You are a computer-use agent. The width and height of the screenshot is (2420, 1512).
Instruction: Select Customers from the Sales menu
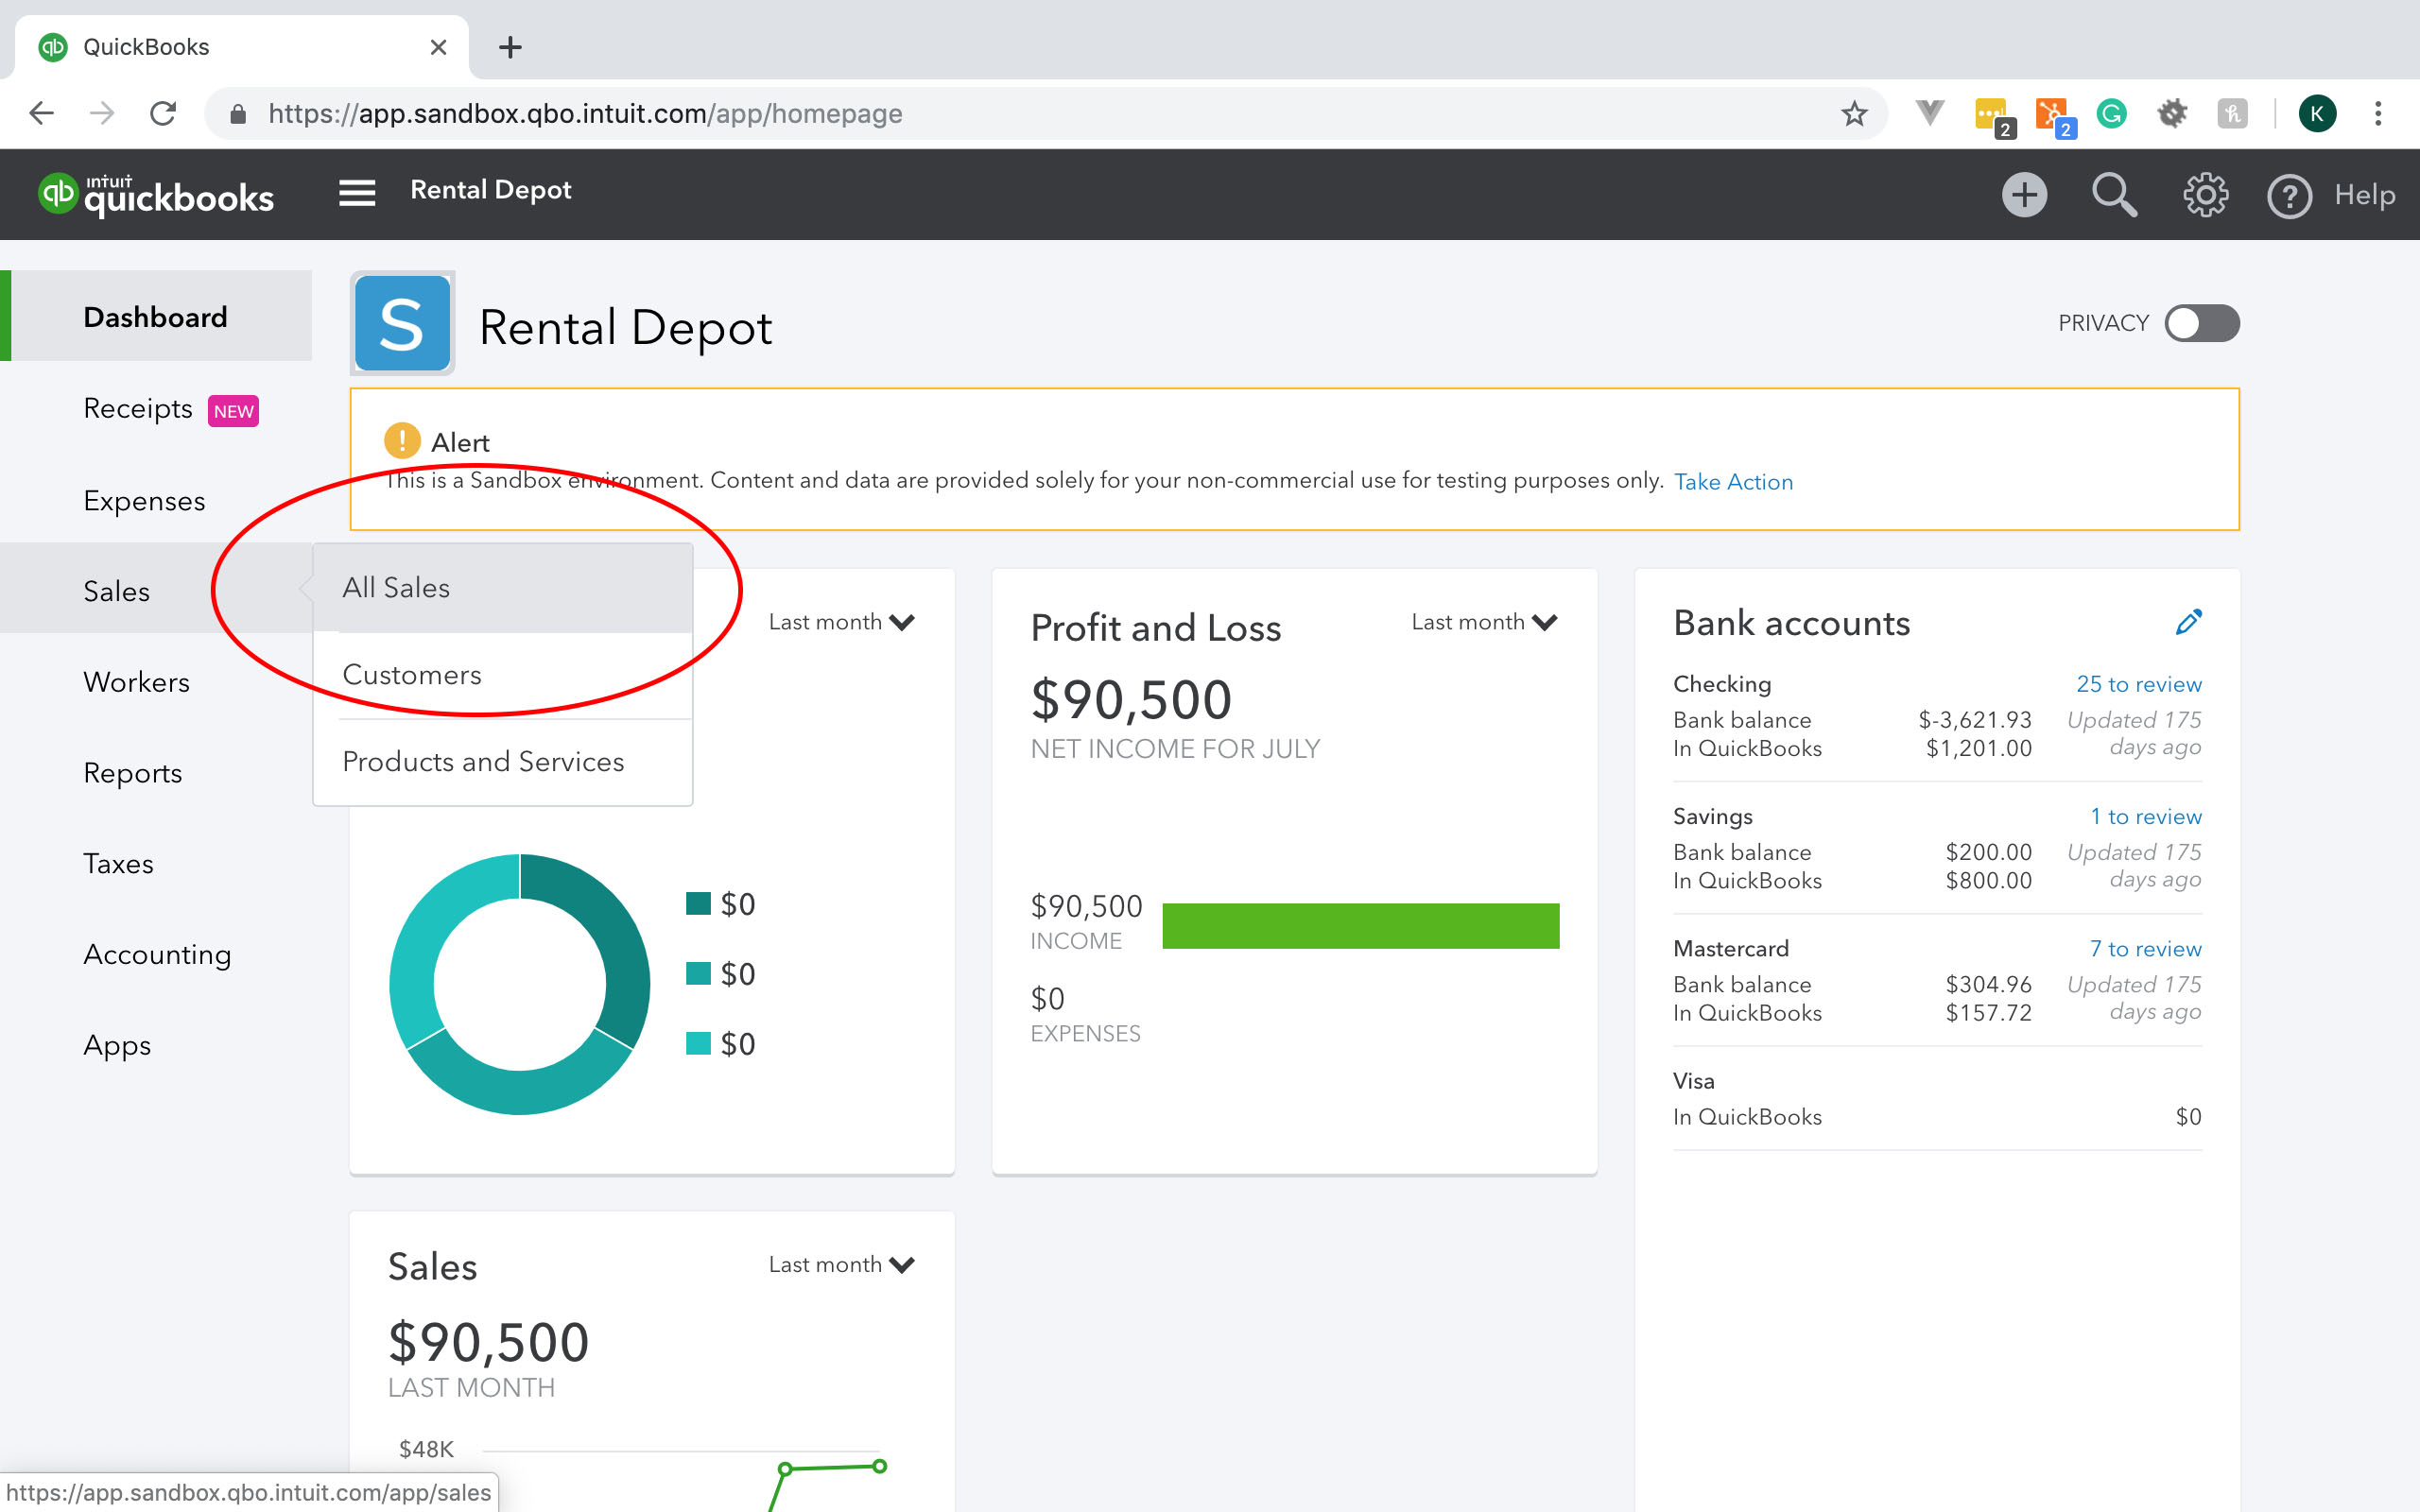click(411, 674)
